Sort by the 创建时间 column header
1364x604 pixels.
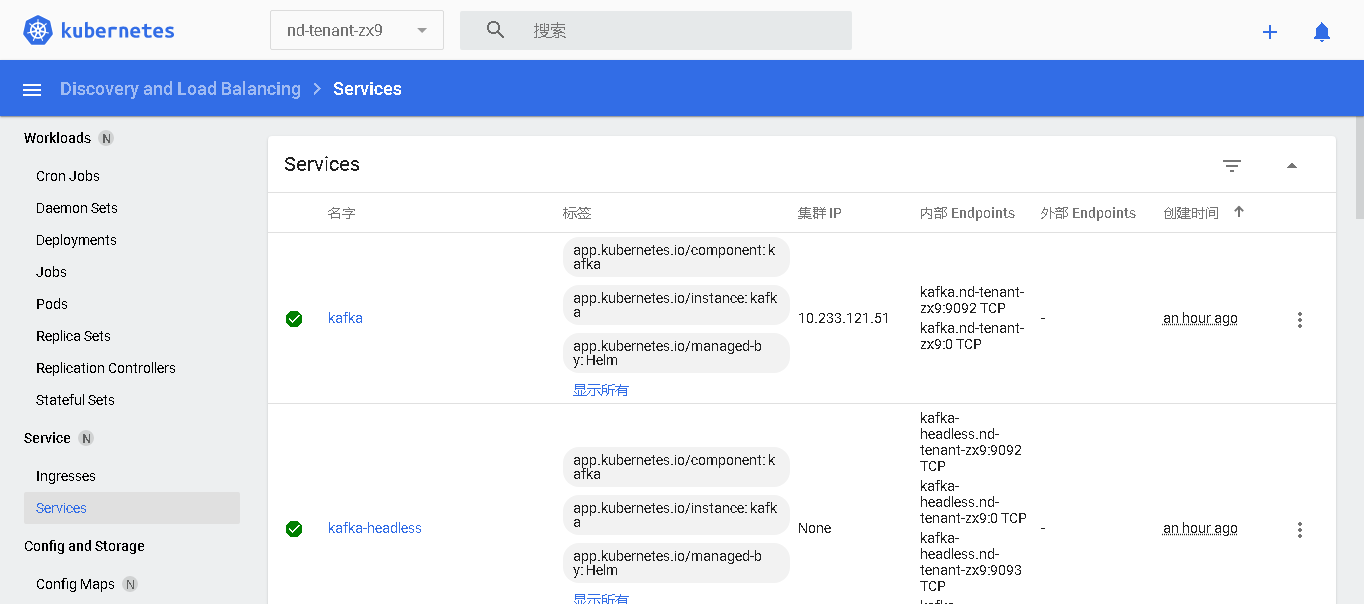pyautogui.click(x=1191, y=213)
